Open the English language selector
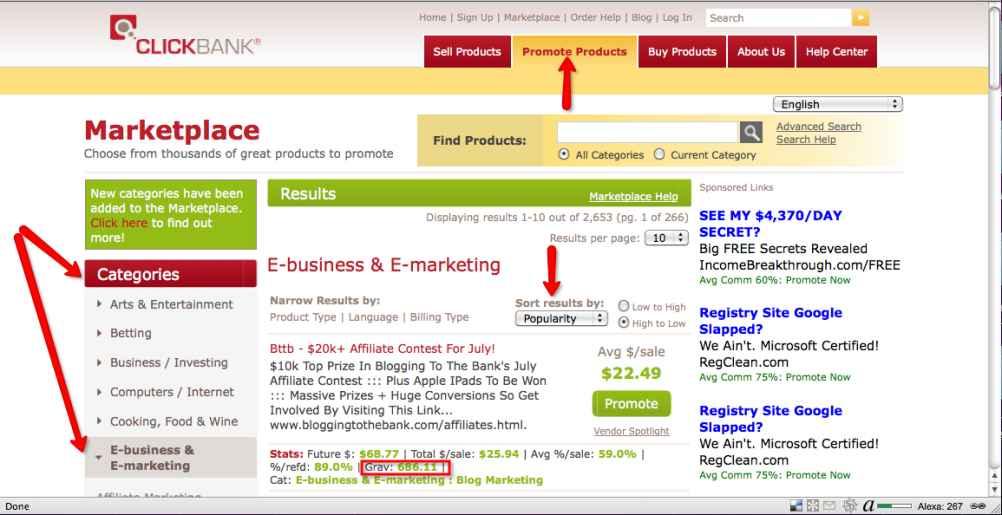 (x=837, y=104)
